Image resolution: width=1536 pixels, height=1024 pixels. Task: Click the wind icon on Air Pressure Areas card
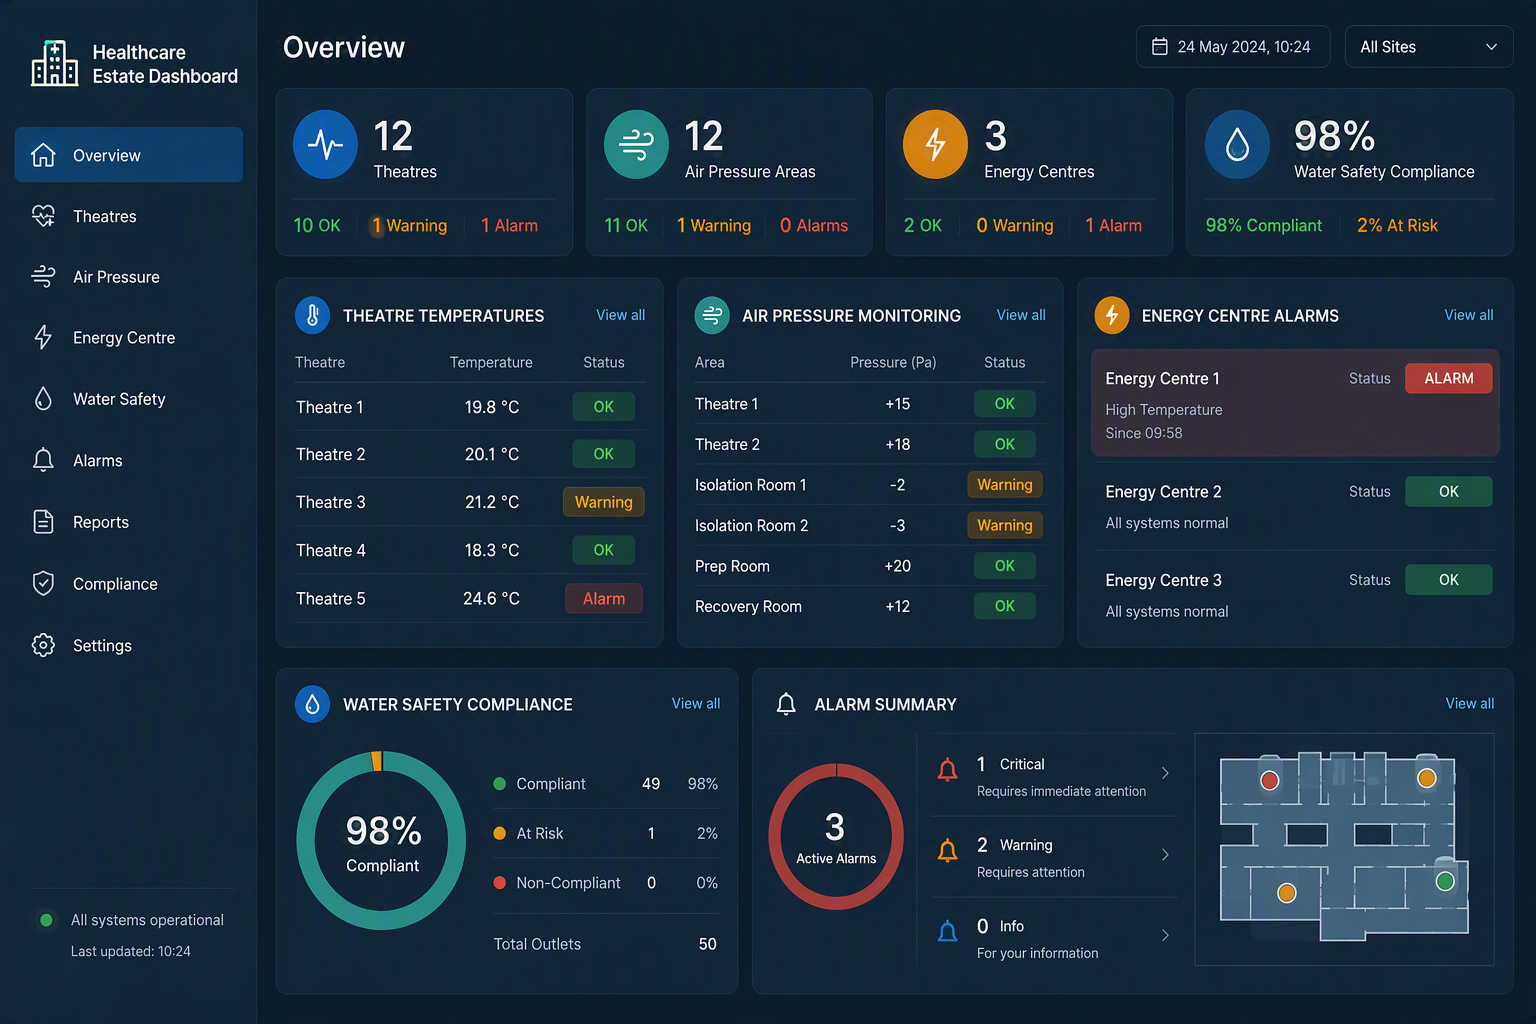(x=636, y=145)
